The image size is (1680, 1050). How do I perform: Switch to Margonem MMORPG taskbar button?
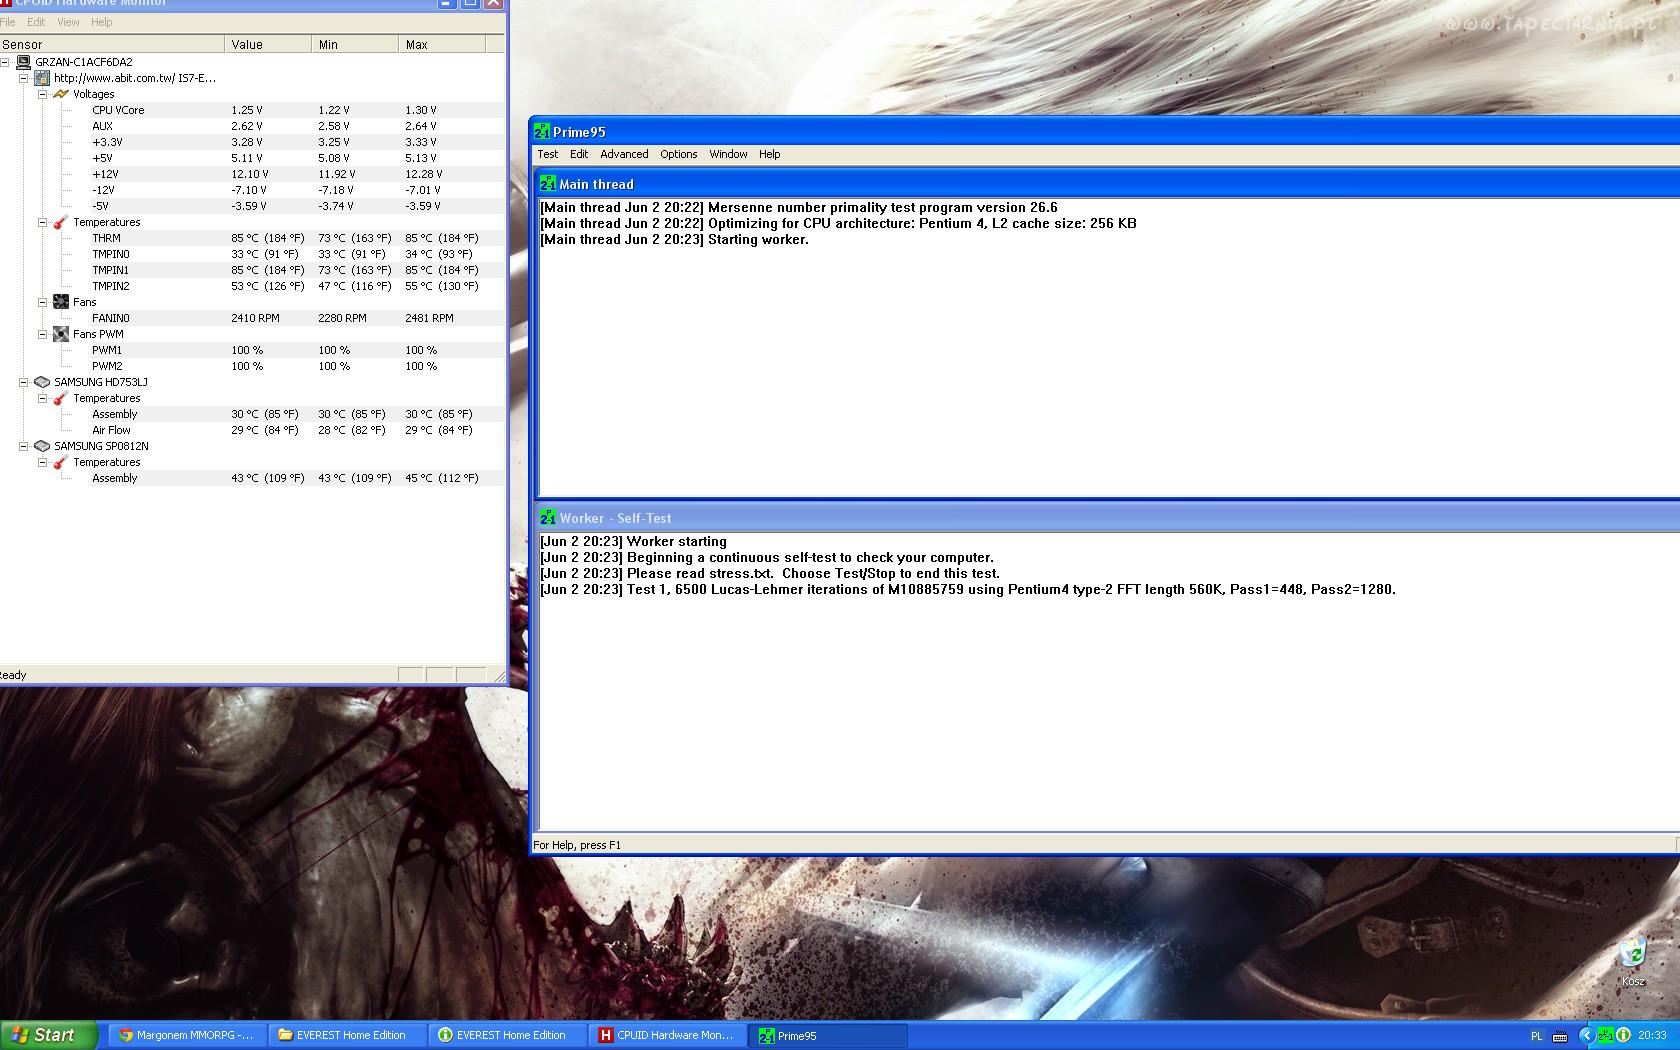pyautogui.click(x=186, y=1035)
